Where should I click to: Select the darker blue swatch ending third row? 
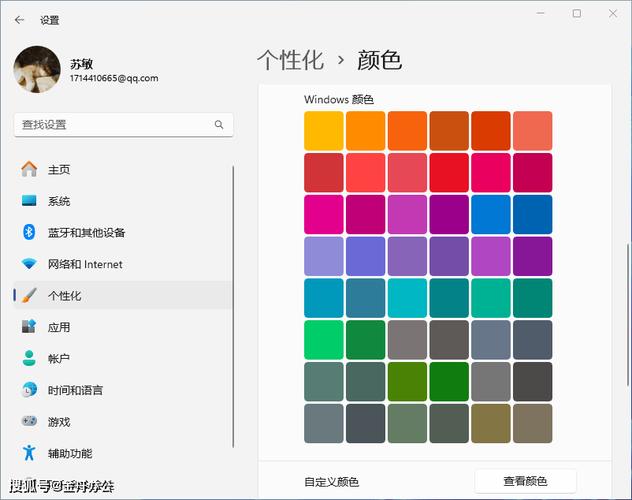click(532, 214)
